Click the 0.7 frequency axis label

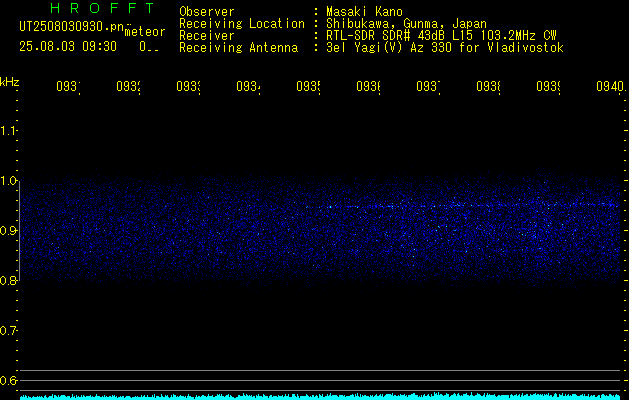(x=8, y=331)
